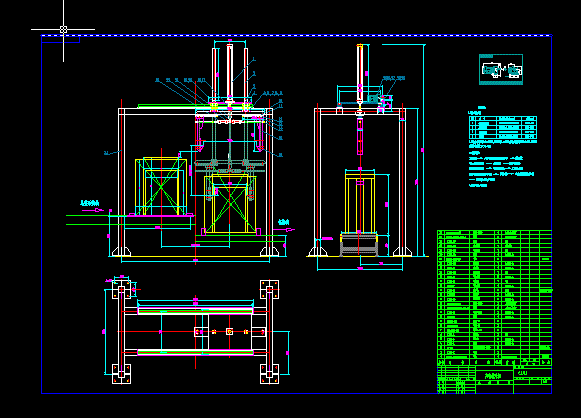Click the drawing number cell in title block

[x=532, y=373]
